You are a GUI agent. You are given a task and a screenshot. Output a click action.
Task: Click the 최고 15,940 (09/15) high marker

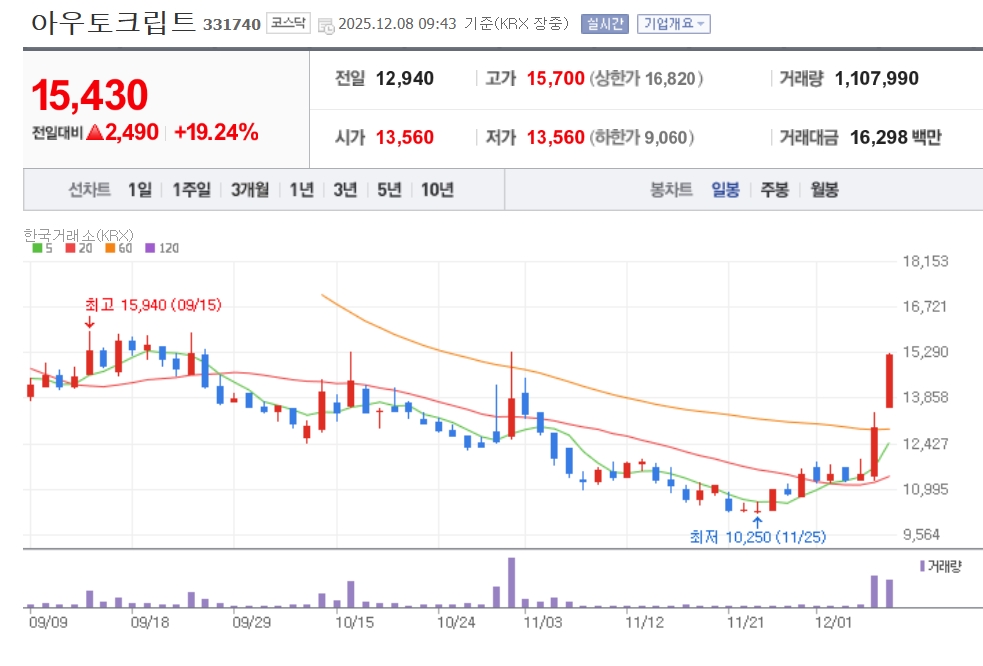(154, 305)
